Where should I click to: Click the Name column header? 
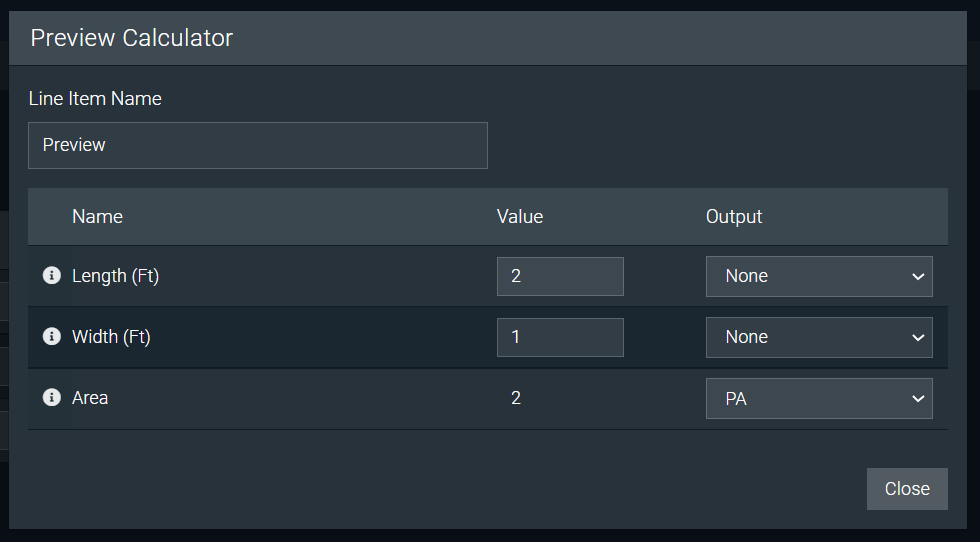98,216
